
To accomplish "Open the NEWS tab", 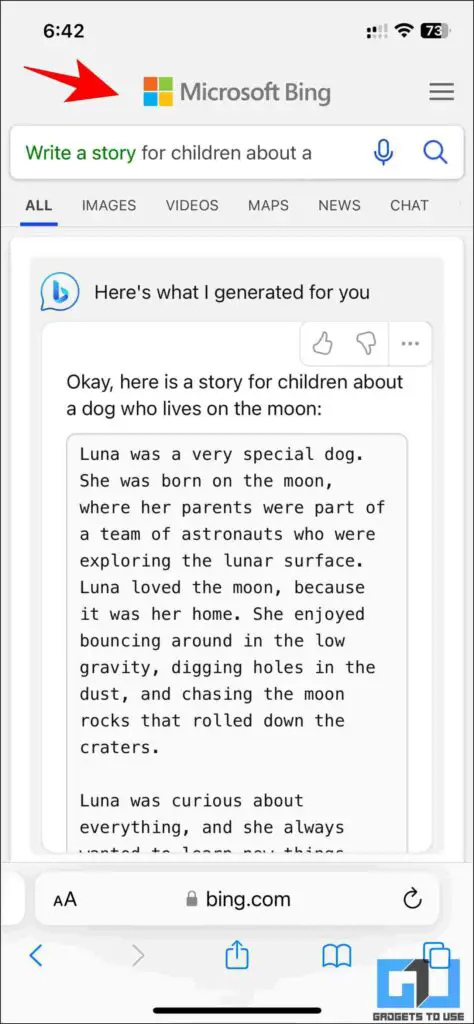I will [x=340, y=205].
